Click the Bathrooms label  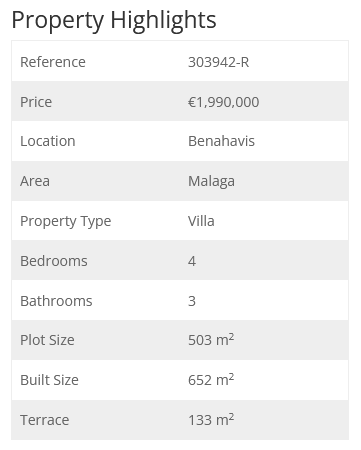[x=56, y=301]
